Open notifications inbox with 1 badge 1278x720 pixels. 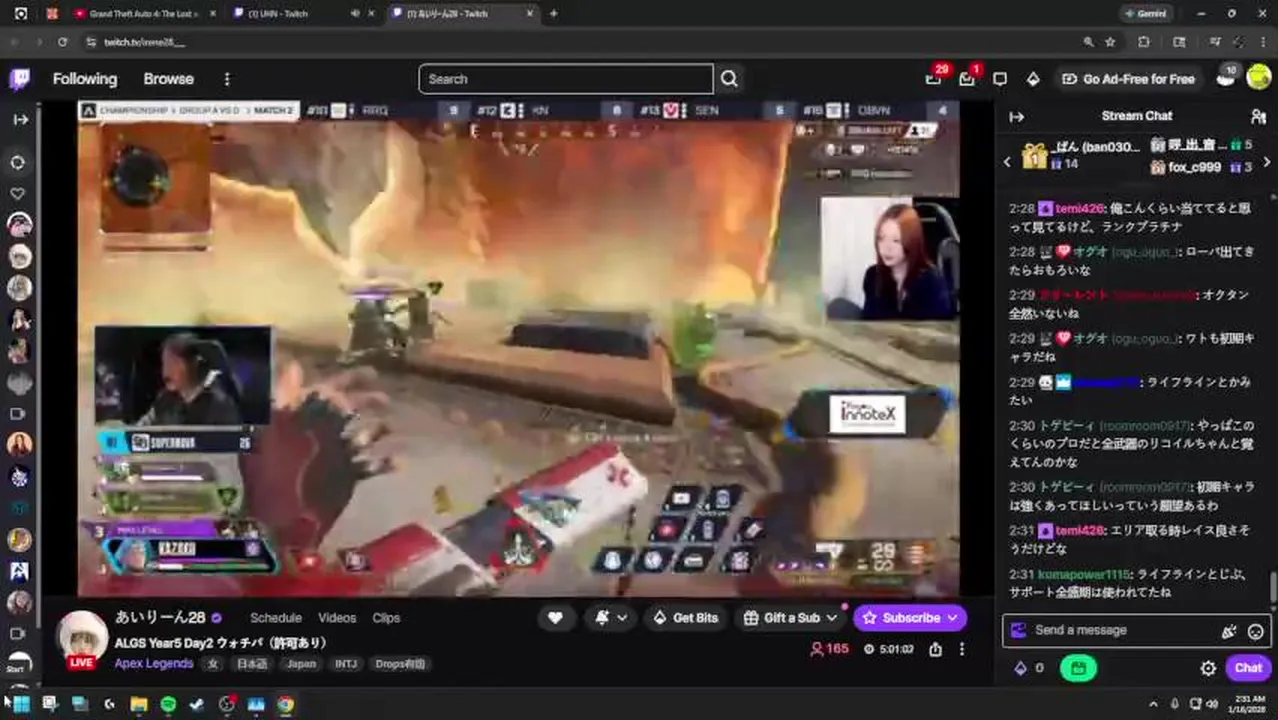967,79
